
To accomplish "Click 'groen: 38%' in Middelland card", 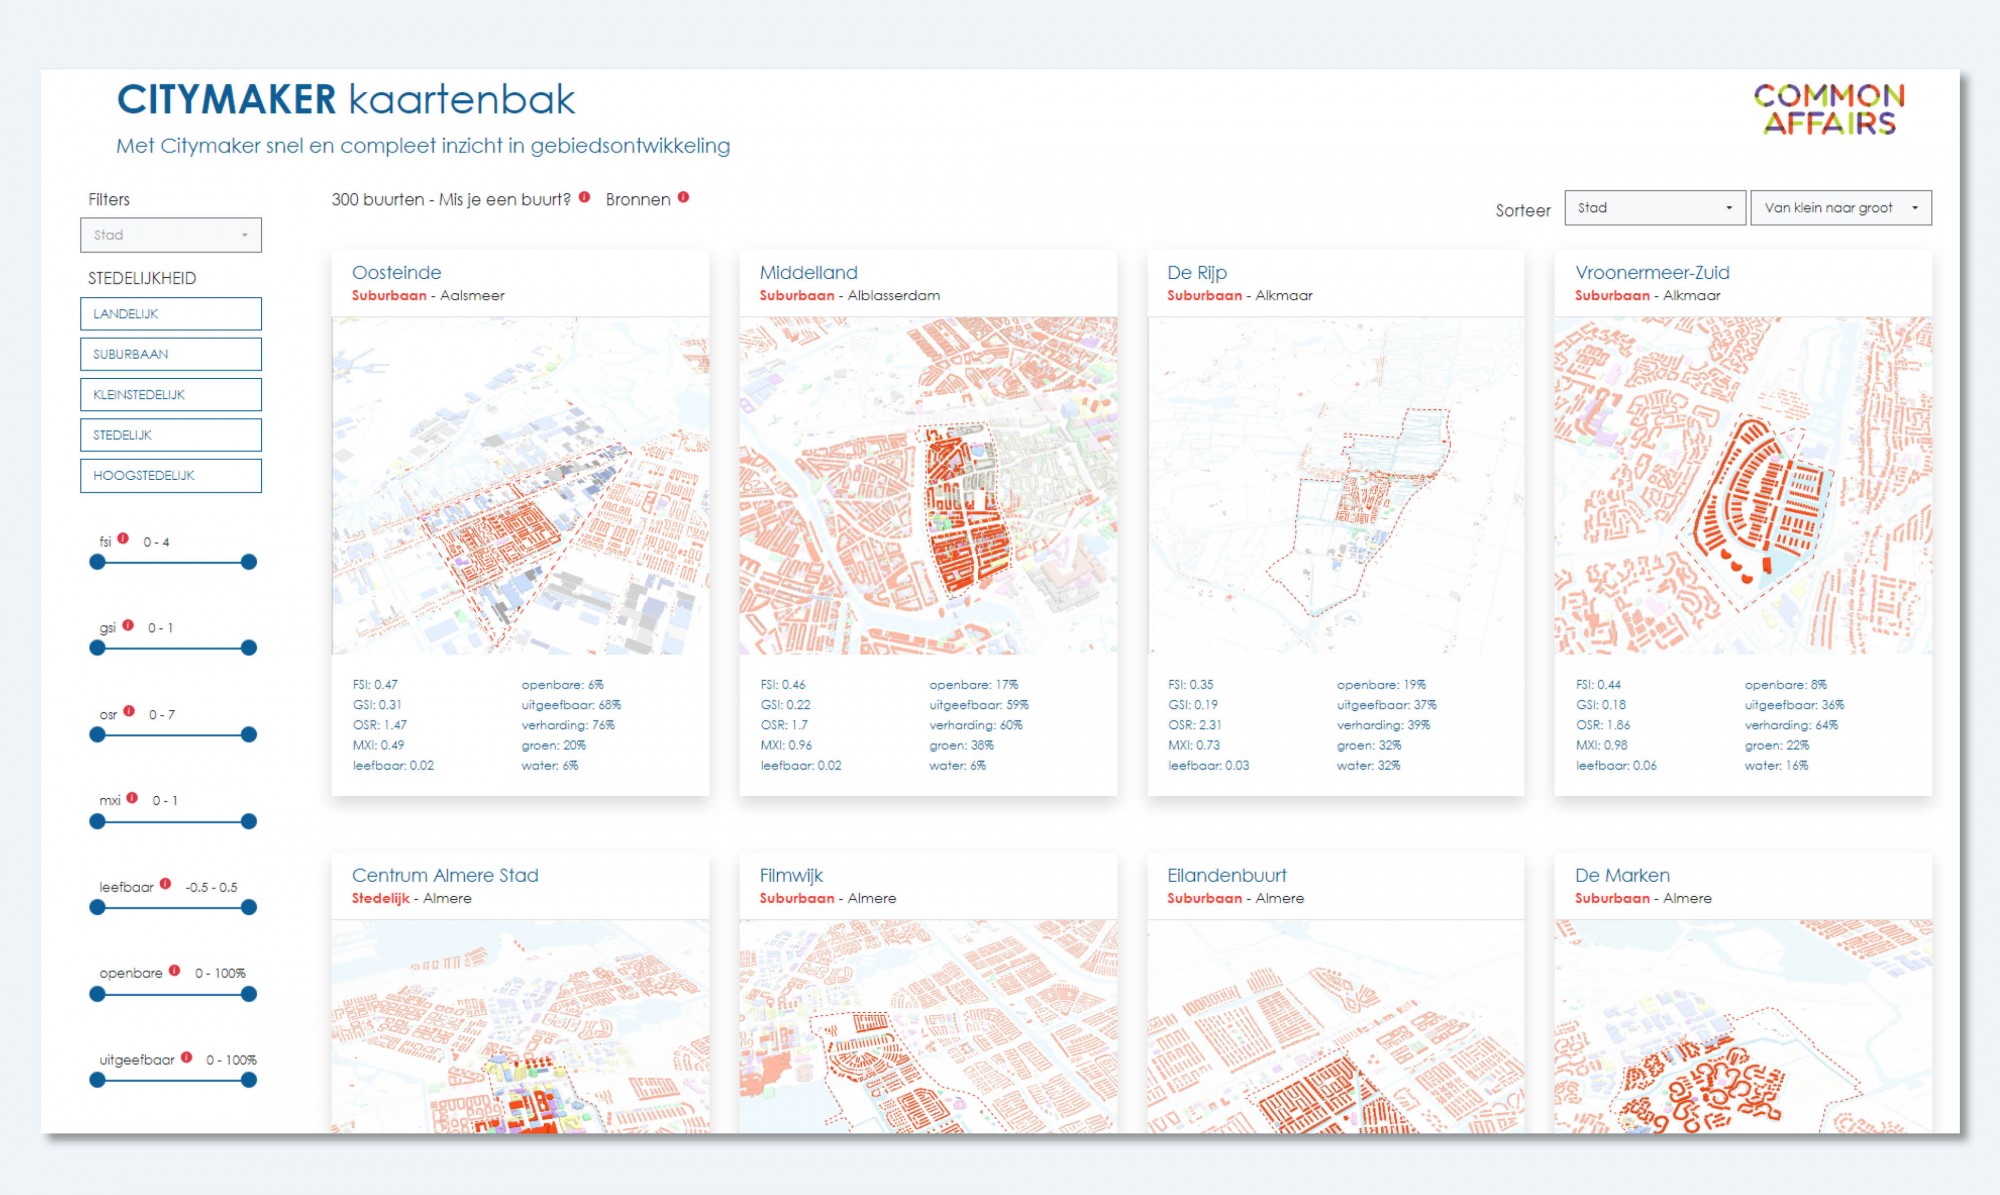I will pos(961,745).
